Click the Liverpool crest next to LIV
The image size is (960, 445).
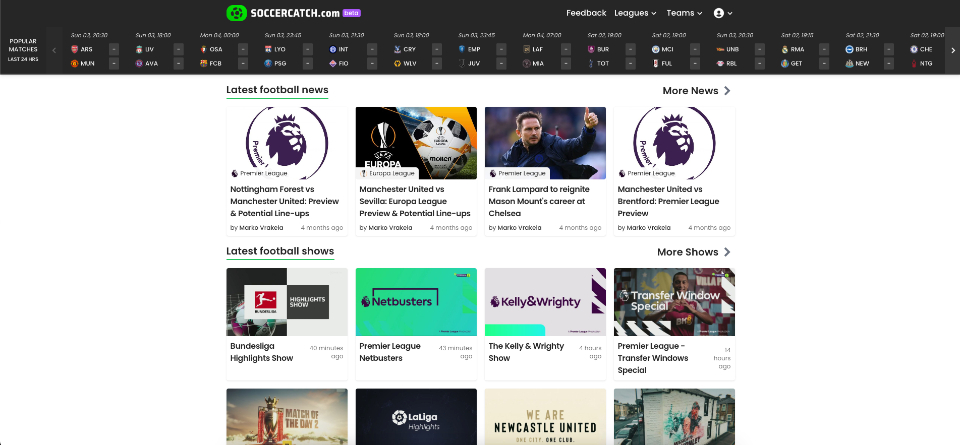[x=139, y=49]
